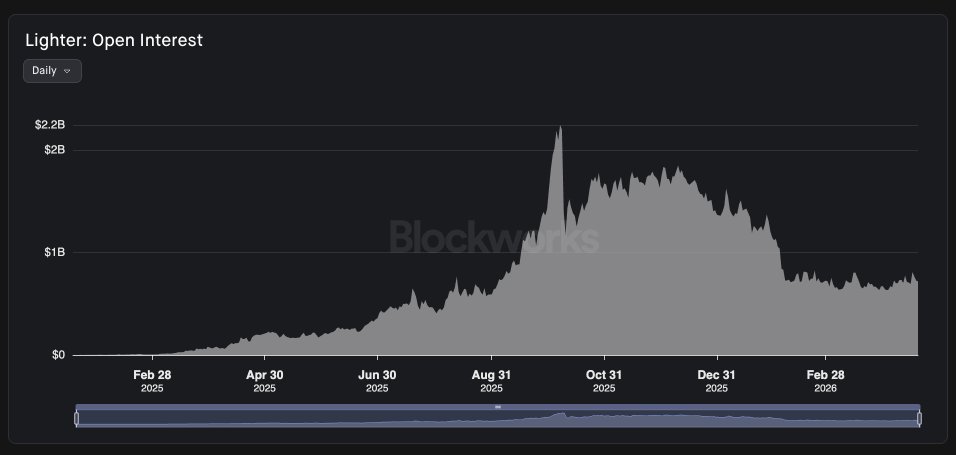Click the Oct 31 2025 axis label
Viewport: 956px width, 455px height.
pyautogui.click(x=604, y=381)
